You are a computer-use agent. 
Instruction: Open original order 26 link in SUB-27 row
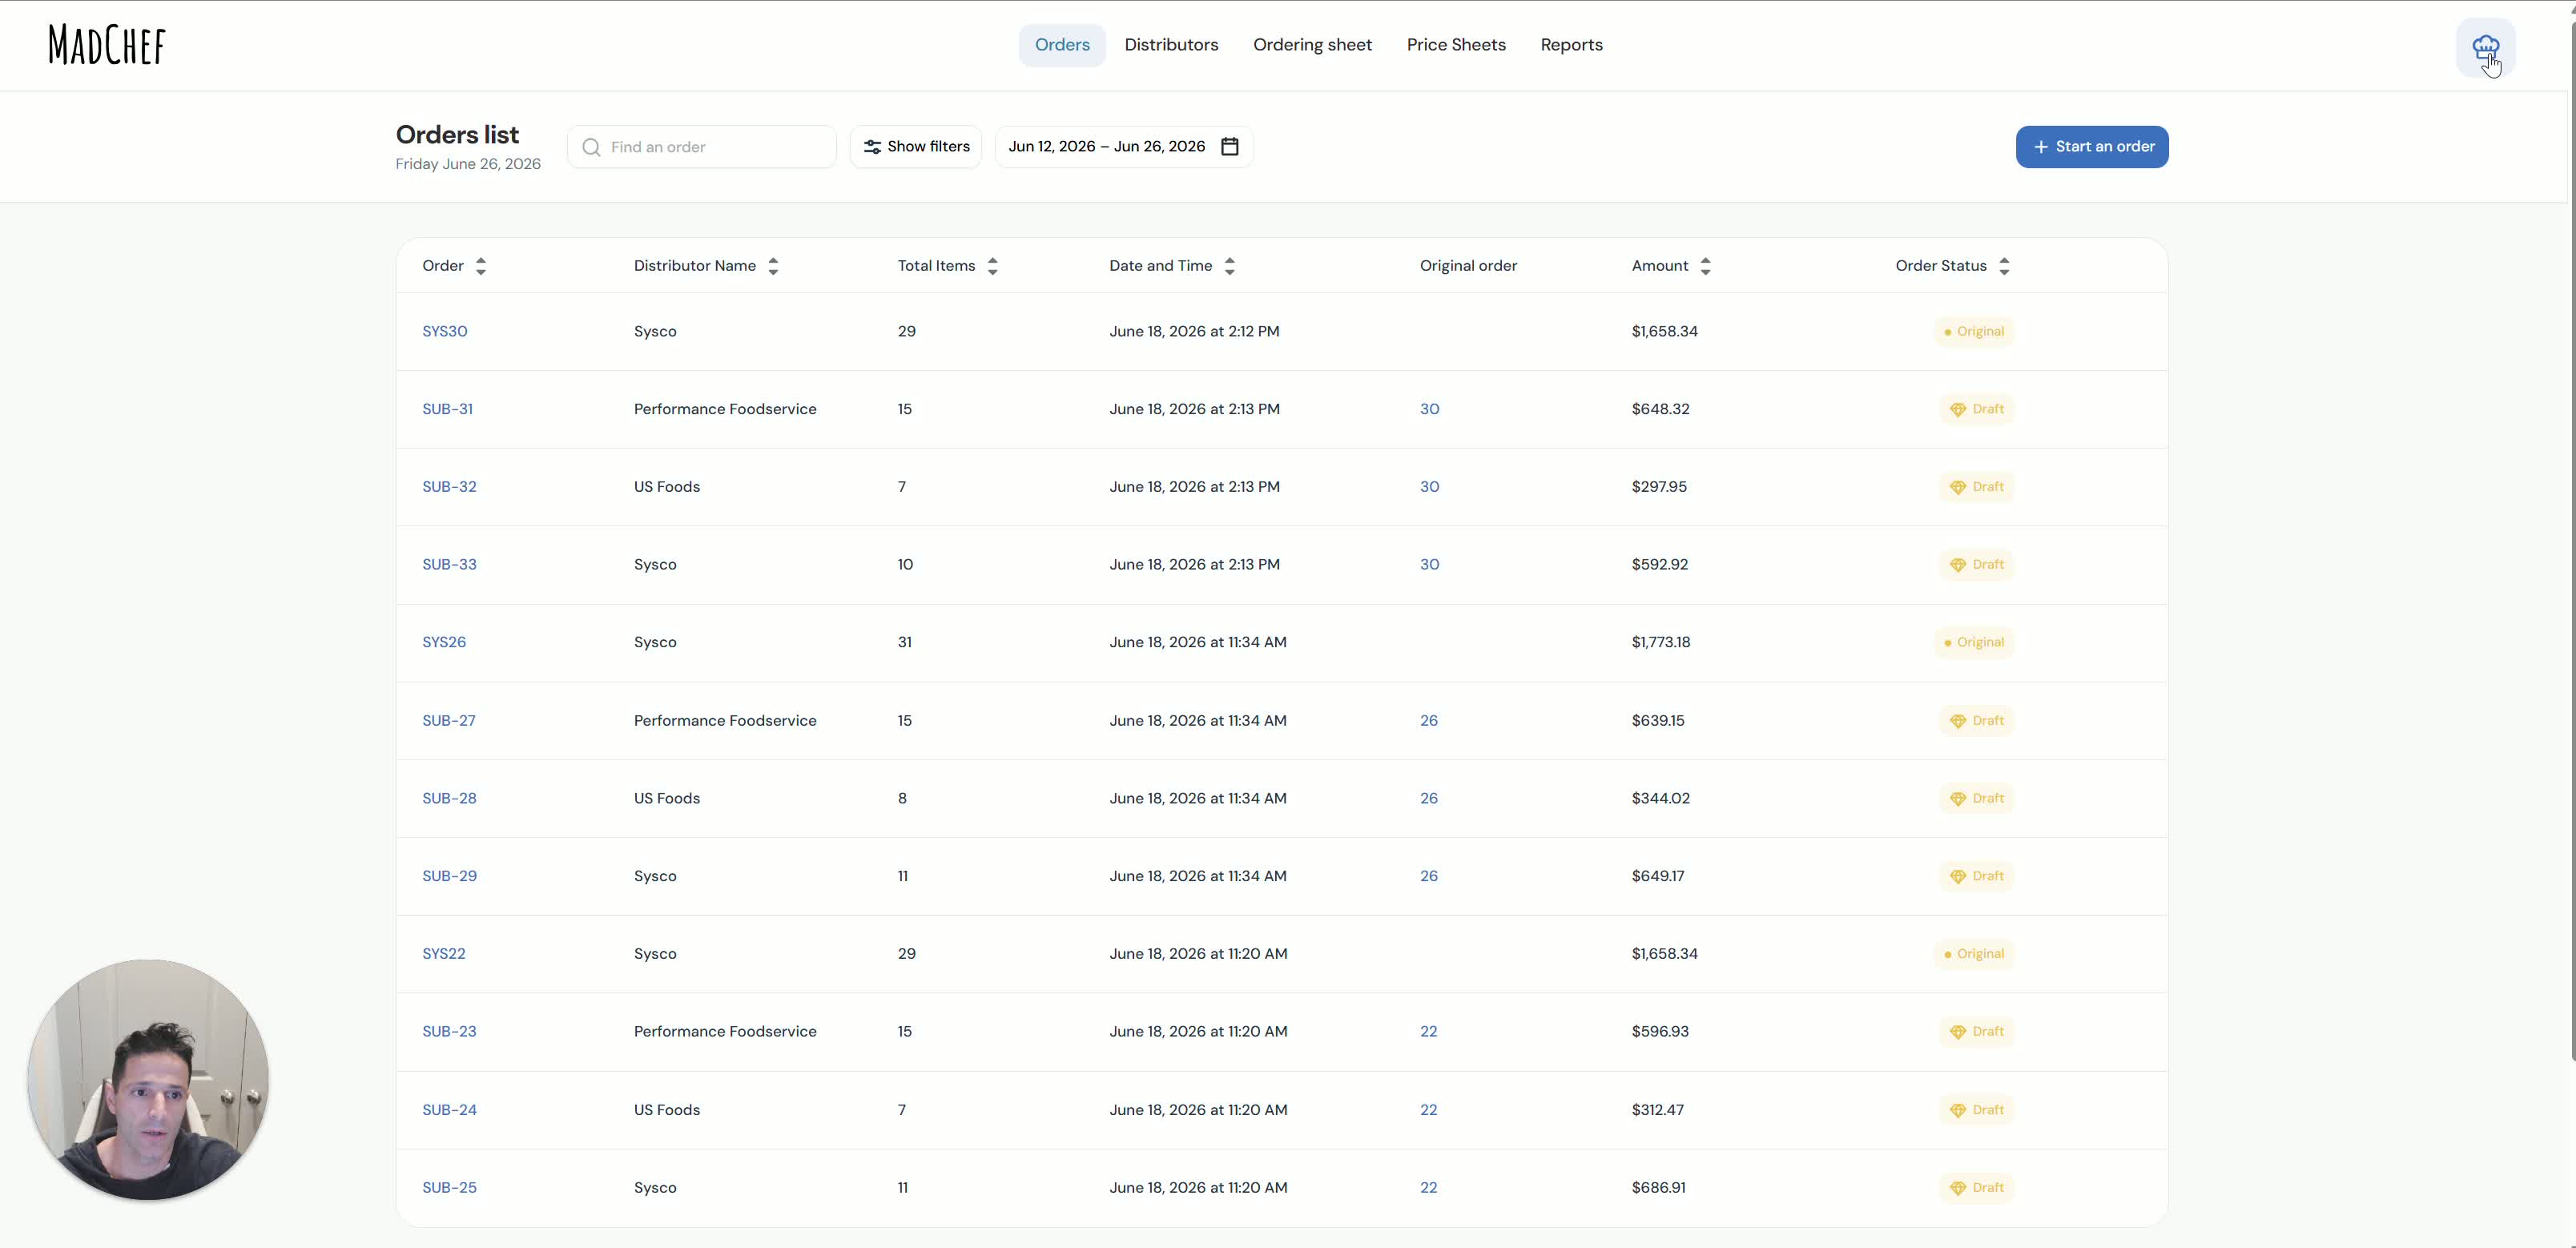[x=1429, y=722]
